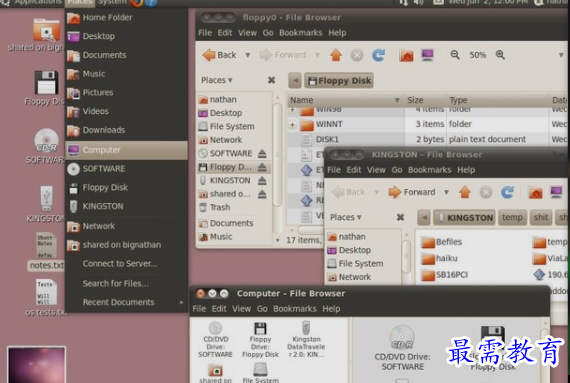The width and height of the screenshot is (570, 383).
Task: Select Floppy Drive icon in Computer window
Action: point(260,339)
